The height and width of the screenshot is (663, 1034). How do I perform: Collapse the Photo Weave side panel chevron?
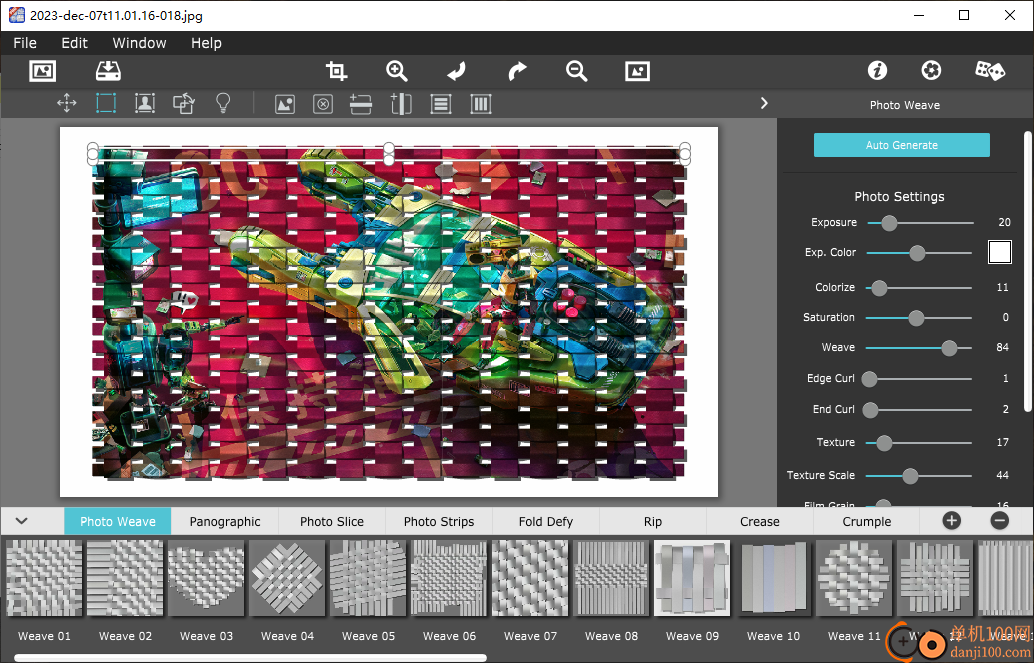(764, 104)
